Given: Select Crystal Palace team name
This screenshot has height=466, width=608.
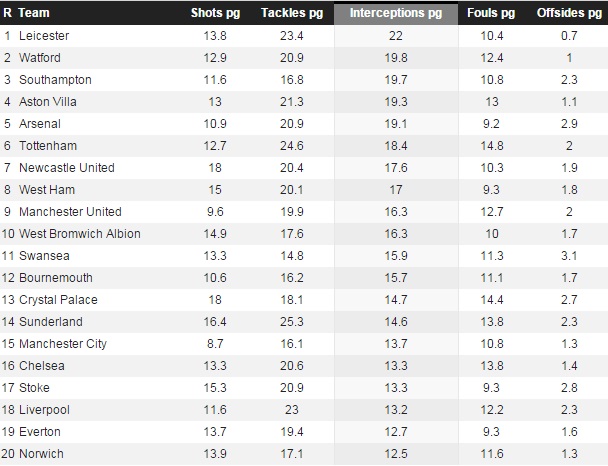Looking at the screenshot, I should (58, 300).
